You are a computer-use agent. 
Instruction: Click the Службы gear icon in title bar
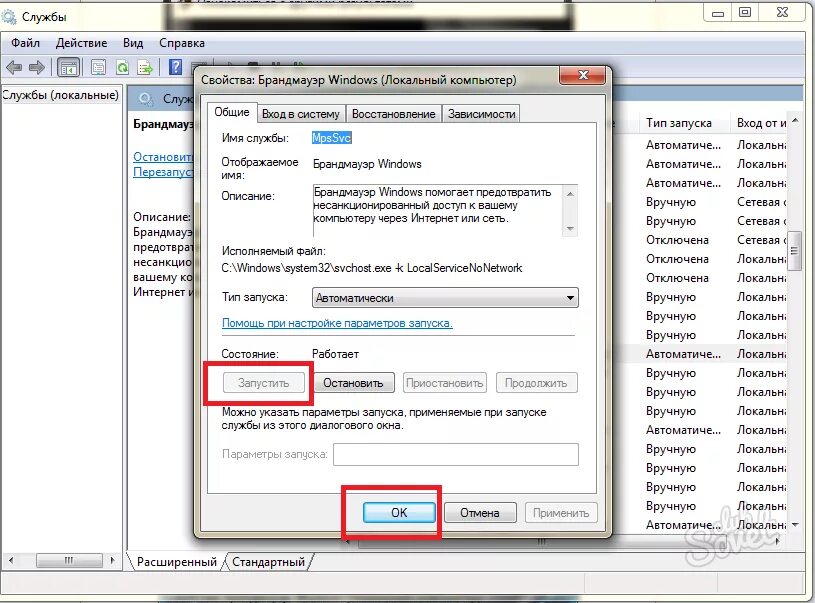[x=9, y=17]
